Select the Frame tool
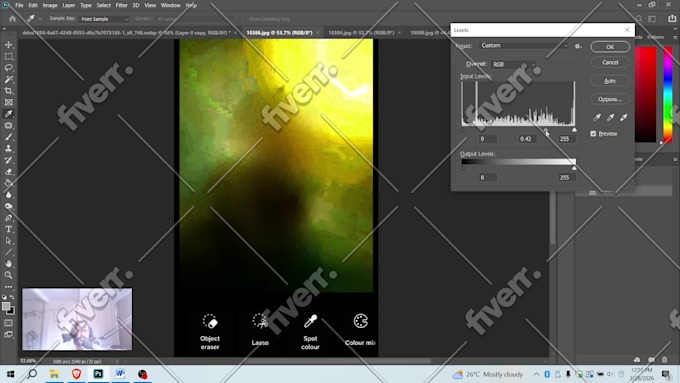 [x=8, y=102]
